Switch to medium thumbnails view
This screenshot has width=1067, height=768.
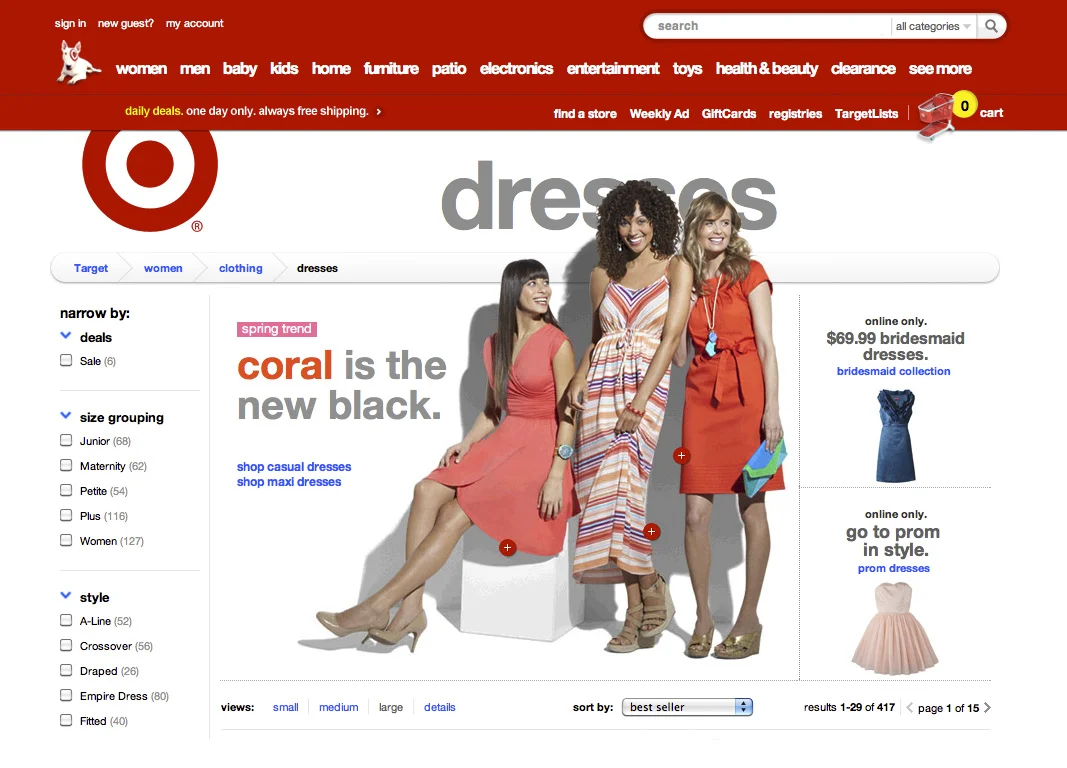point(339,707)
